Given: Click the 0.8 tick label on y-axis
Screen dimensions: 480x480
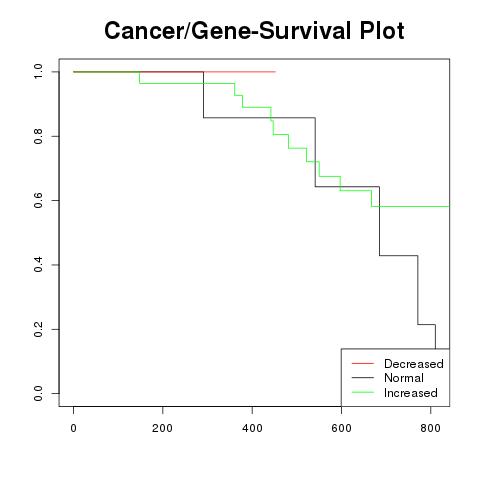Looking at the screenshot, I should click(x=38, y=136).
